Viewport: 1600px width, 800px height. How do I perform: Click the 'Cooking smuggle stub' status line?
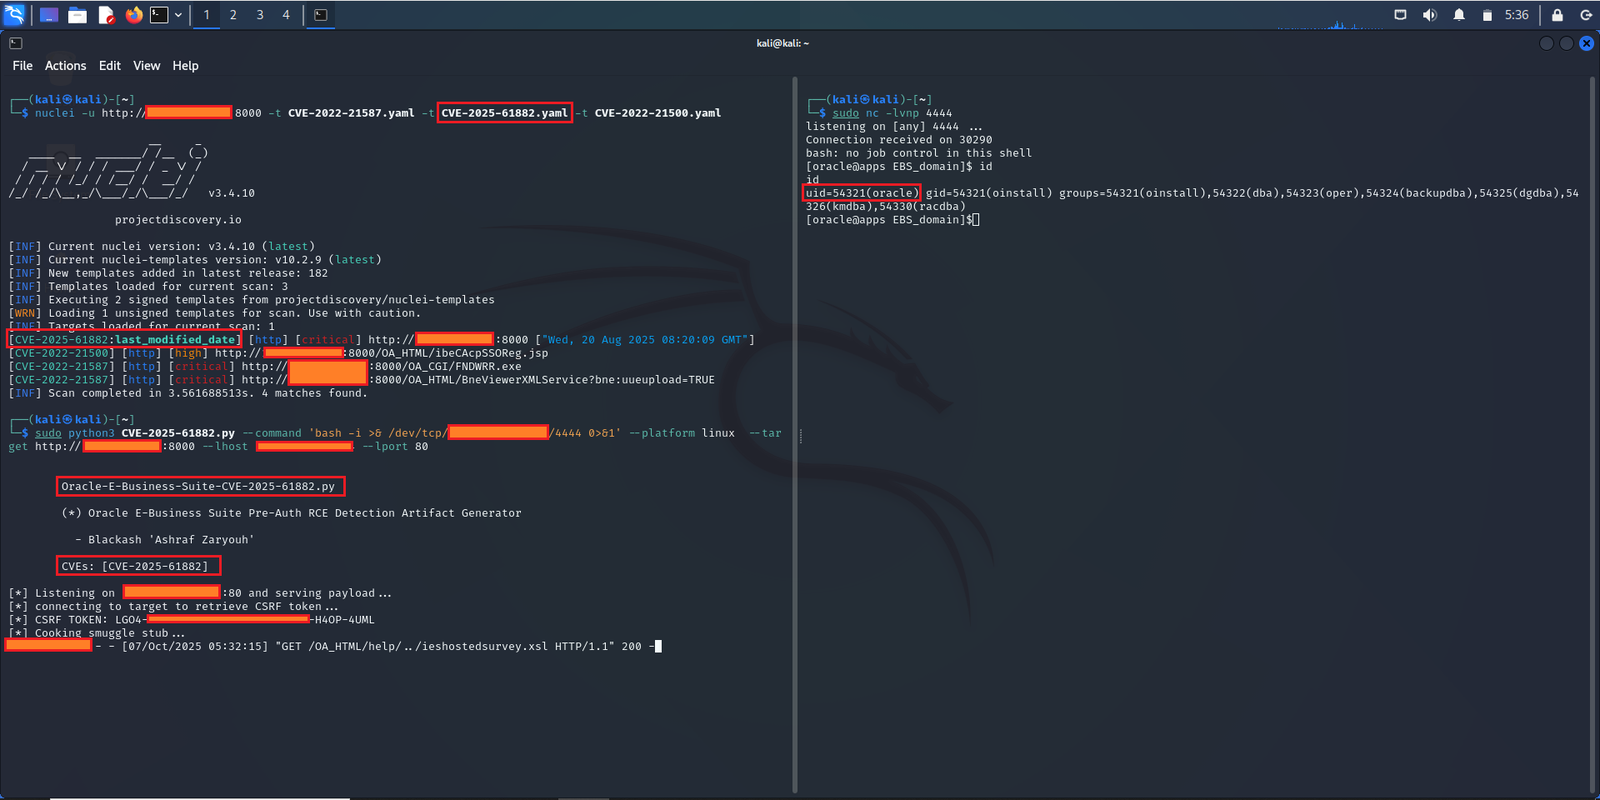point(97,633)
